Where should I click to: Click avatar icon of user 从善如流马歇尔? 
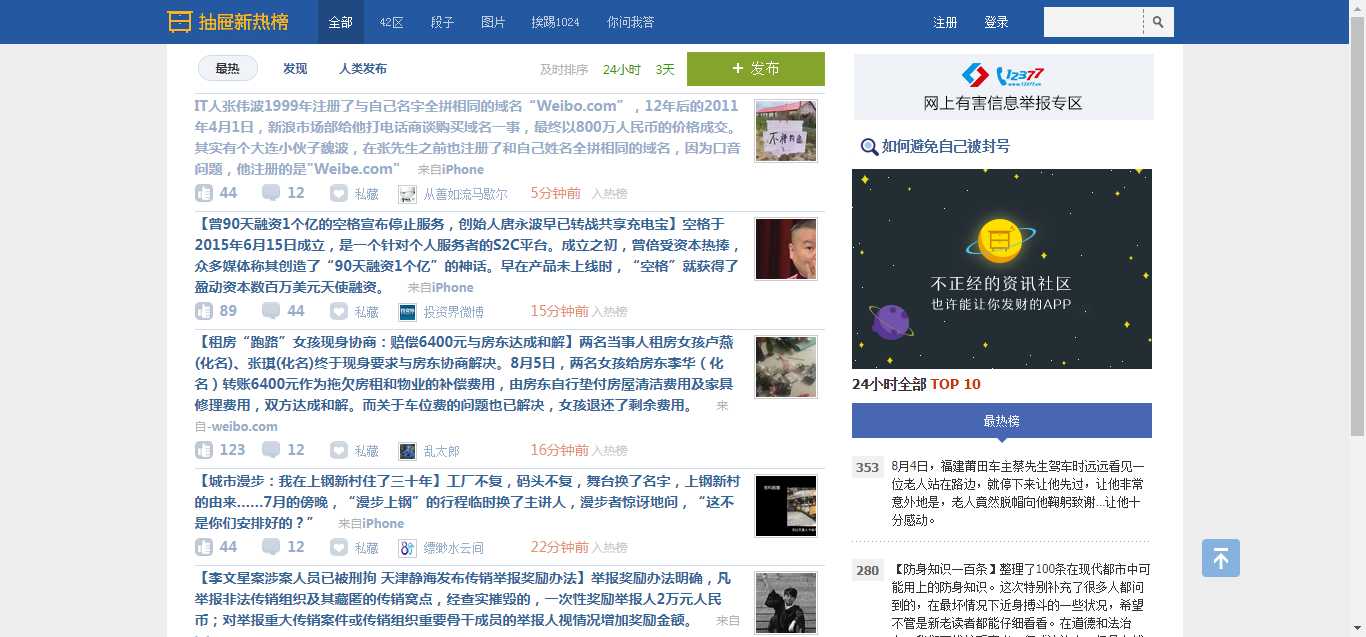pos(407,194)
